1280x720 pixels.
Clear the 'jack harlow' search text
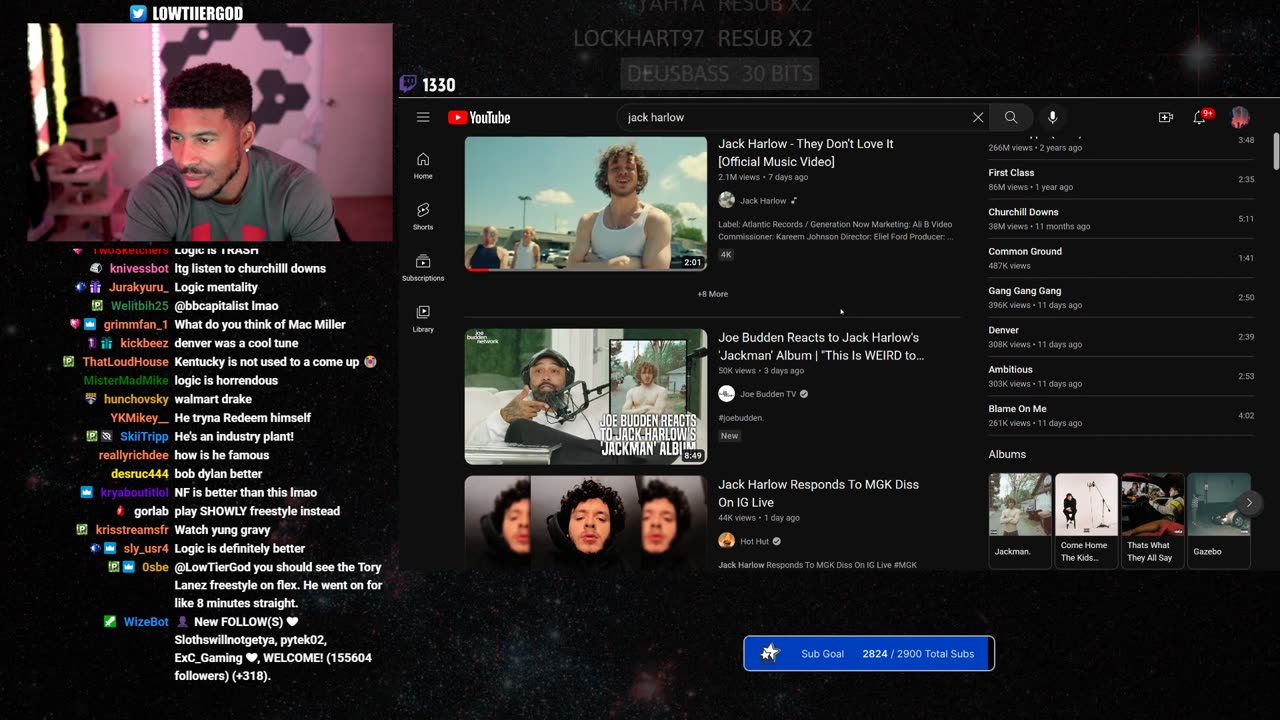pos(978,117)
